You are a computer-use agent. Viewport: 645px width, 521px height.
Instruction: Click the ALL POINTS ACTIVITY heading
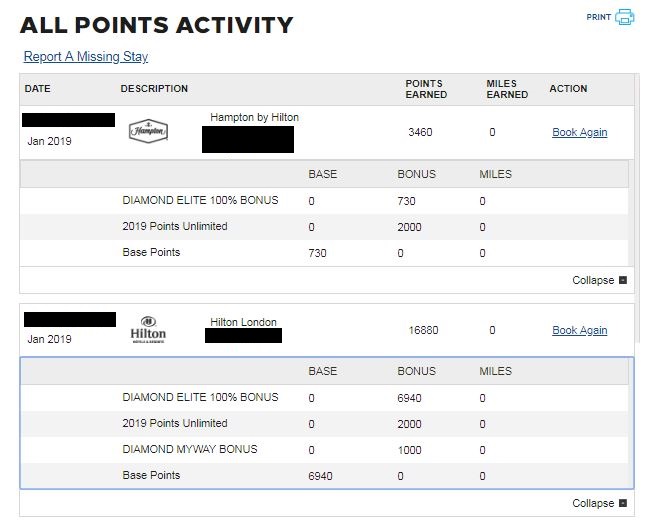tap(156, 25)
